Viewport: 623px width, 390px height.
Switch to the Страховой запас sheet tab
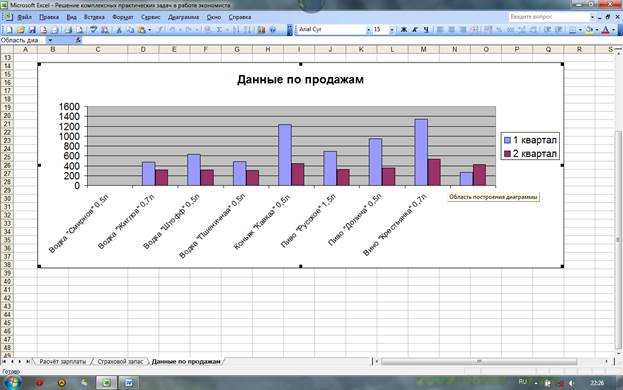pos(120,361)
